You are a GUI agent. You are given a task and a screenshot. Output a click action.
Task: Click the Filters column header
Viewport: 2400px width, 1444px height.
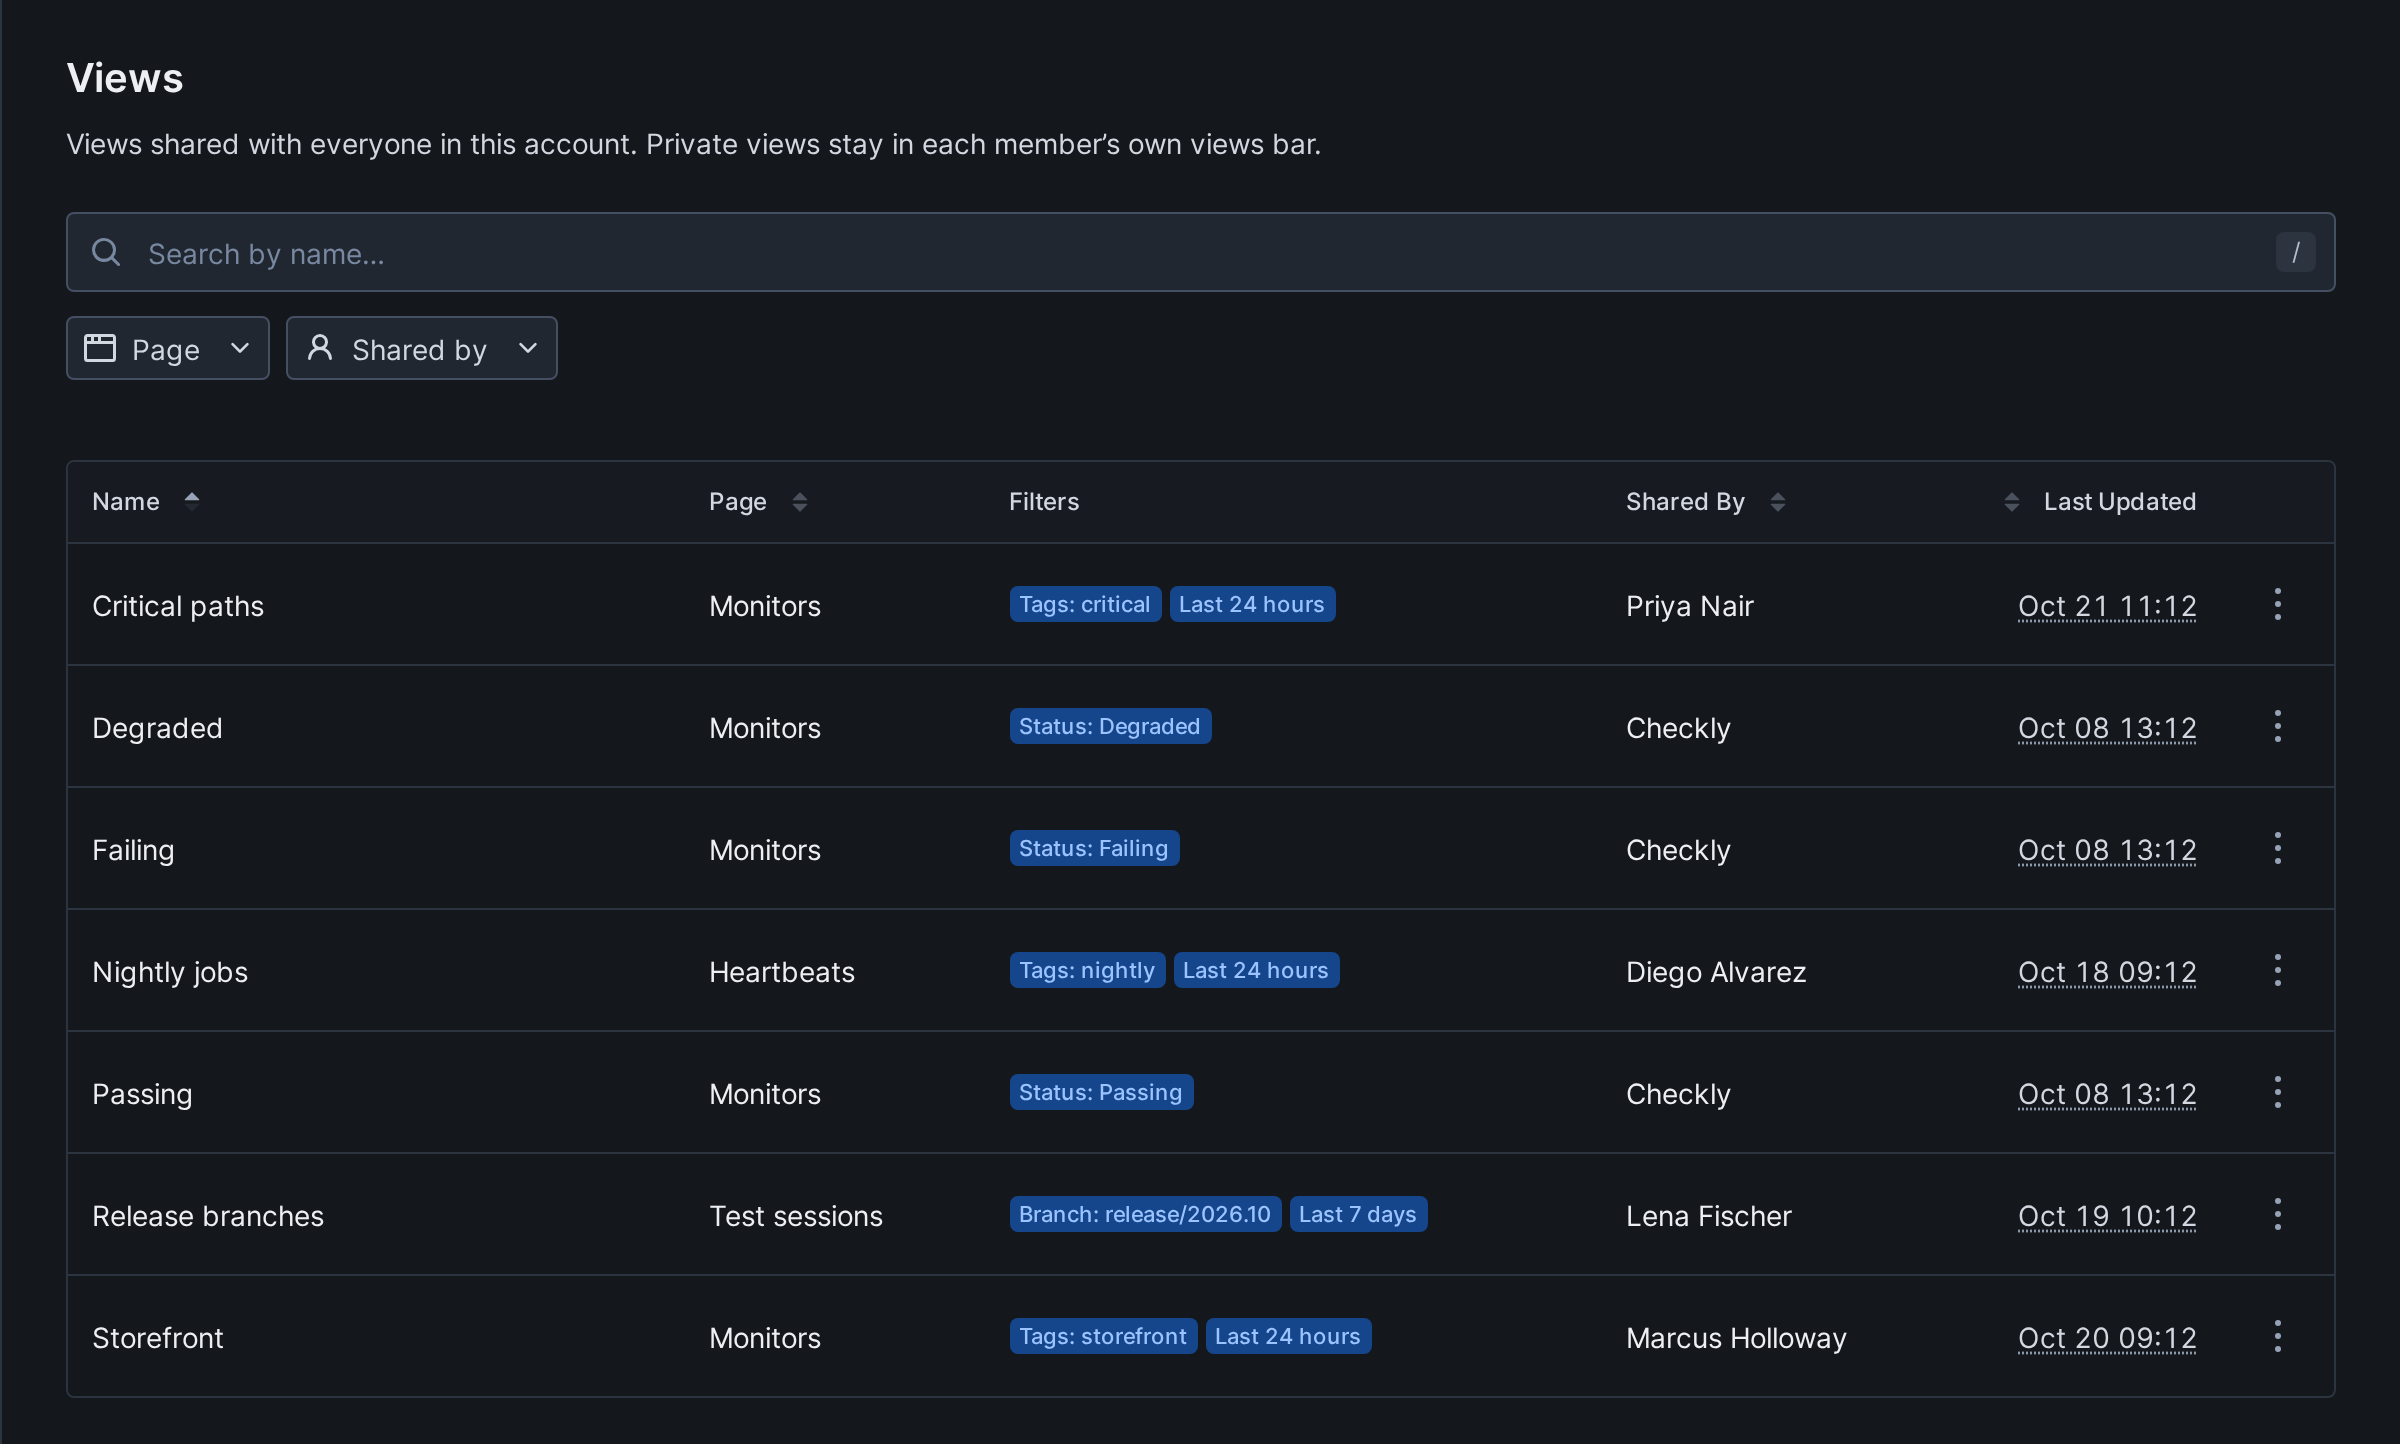(x=1044, y=501)
